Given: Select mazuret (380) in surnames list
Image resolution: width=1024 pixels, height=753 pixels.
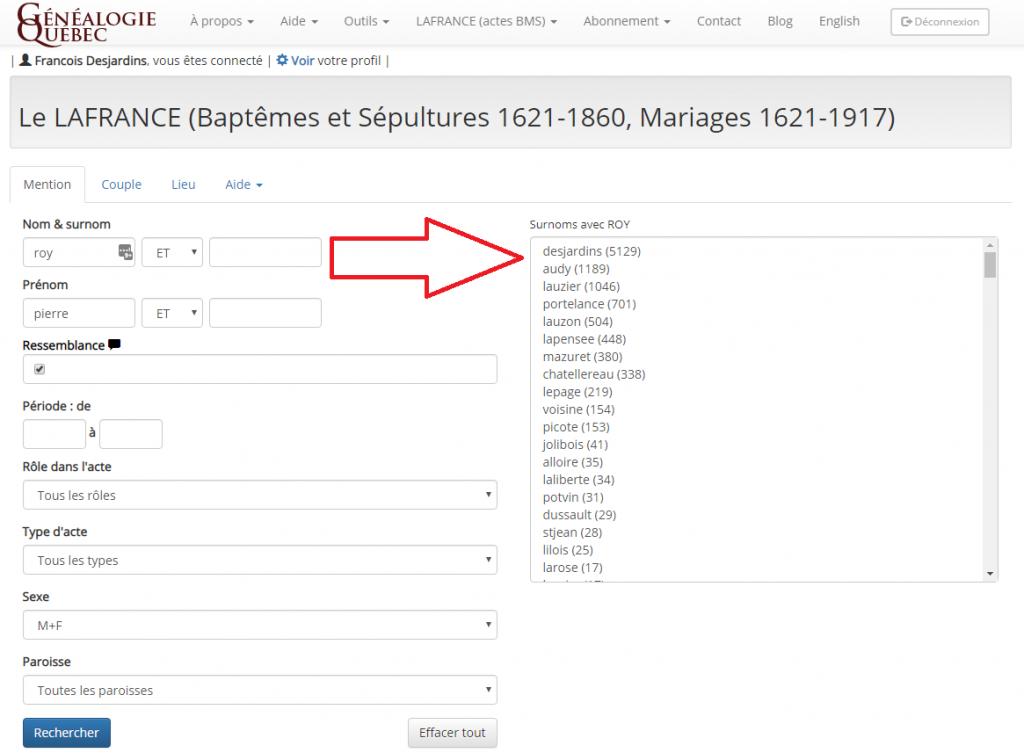Looking at the screenshot, I should [583, 357].
